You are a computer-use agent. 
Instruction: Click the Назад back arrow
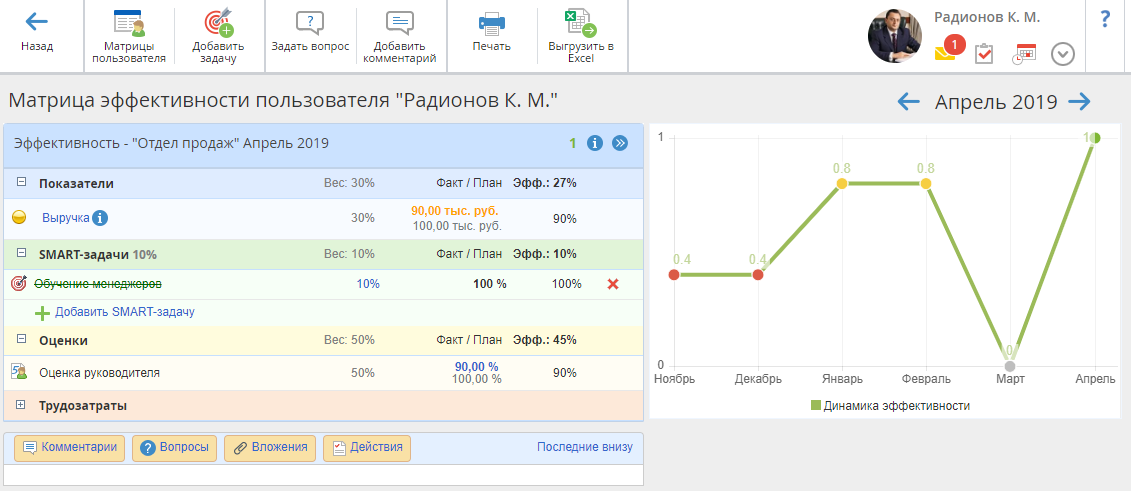(x=37, y=22)
